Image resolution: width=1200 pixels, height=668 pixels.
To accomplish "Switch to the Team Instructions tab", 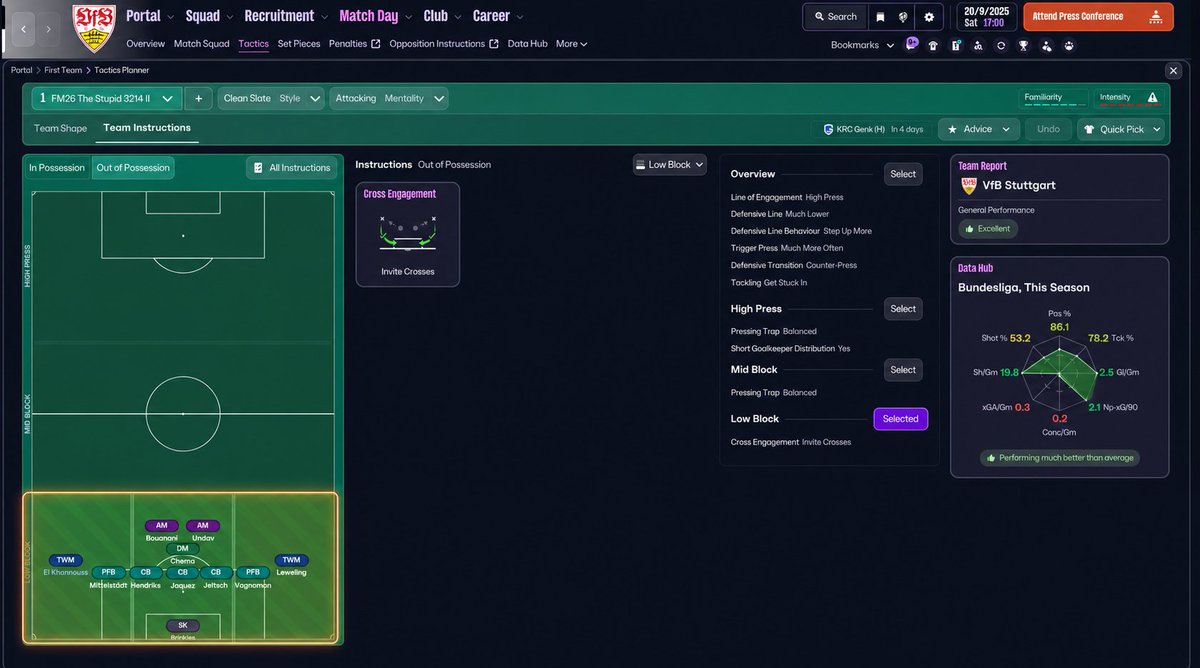I will [x=147, y=128].
